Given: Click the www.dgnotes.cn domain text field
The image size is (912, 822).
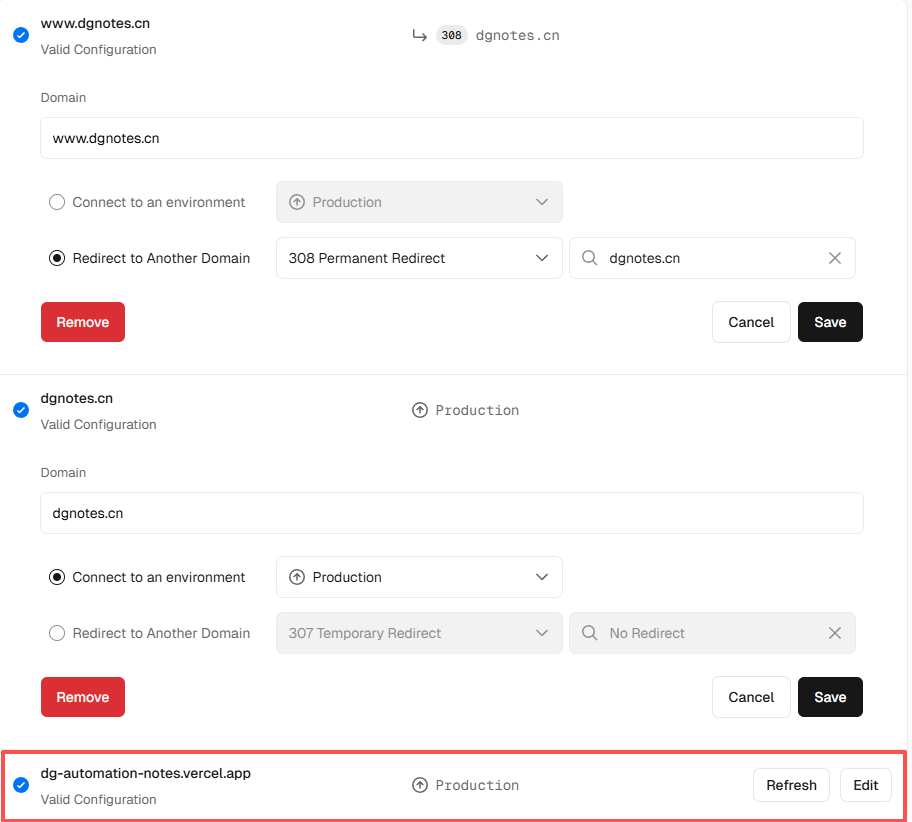Looking at the screenshot, I should (451, 138).
